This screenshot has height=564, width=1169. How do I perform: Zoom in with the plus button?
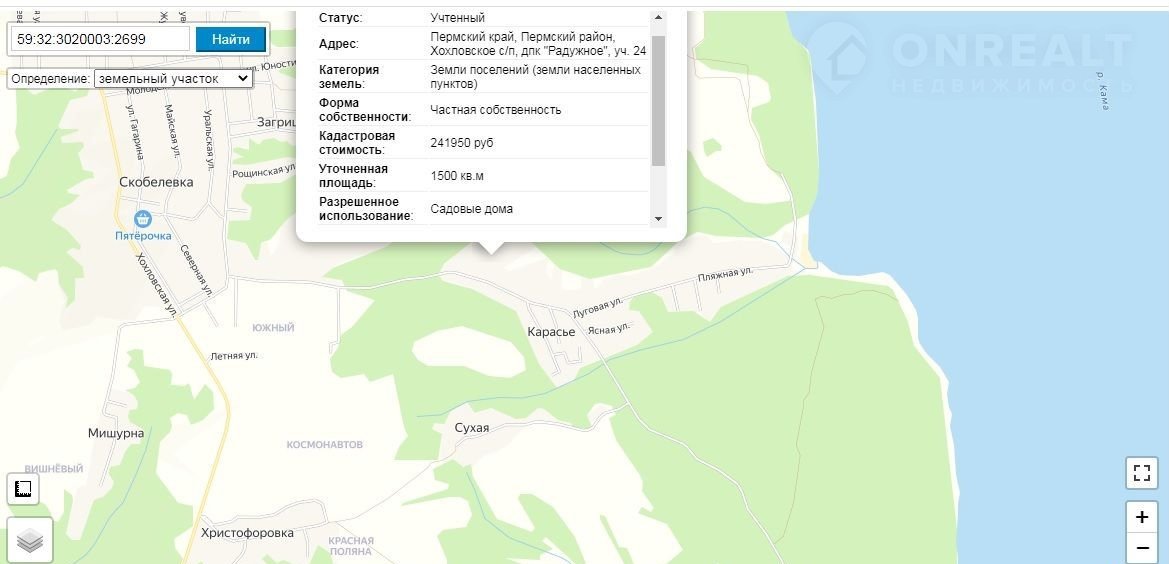click(1142, 517)
